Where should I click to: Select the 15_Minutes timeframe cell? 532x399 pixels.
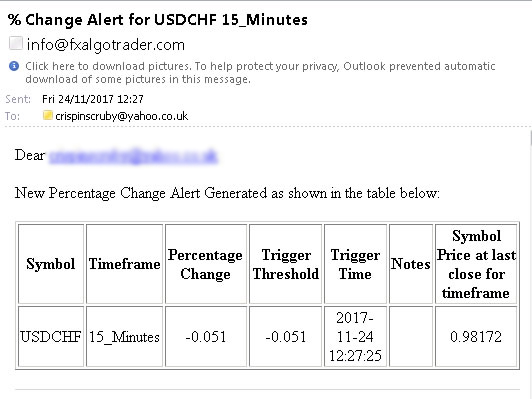tap(125, 337)
